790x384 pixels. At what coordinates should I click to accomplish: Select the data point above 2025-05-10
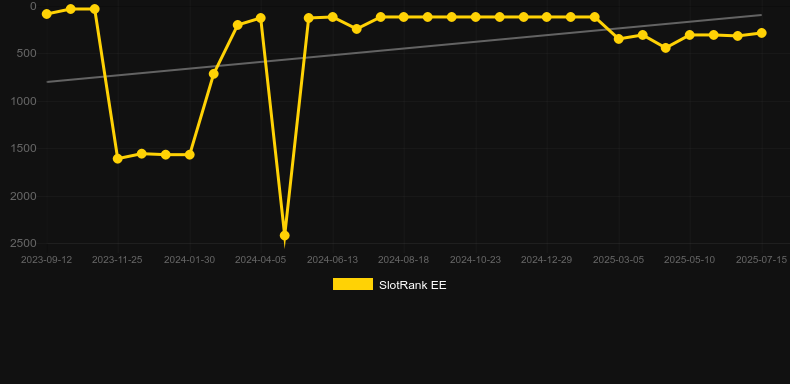[x=690, y=35]
